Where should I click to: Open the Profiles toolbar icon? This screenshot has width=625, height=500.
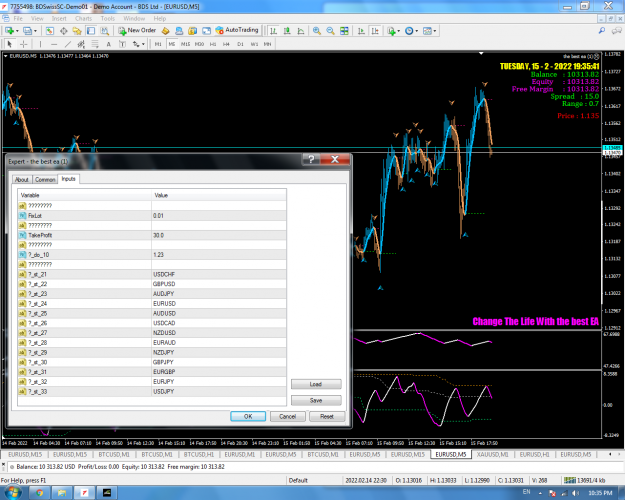tap(27, 31)
